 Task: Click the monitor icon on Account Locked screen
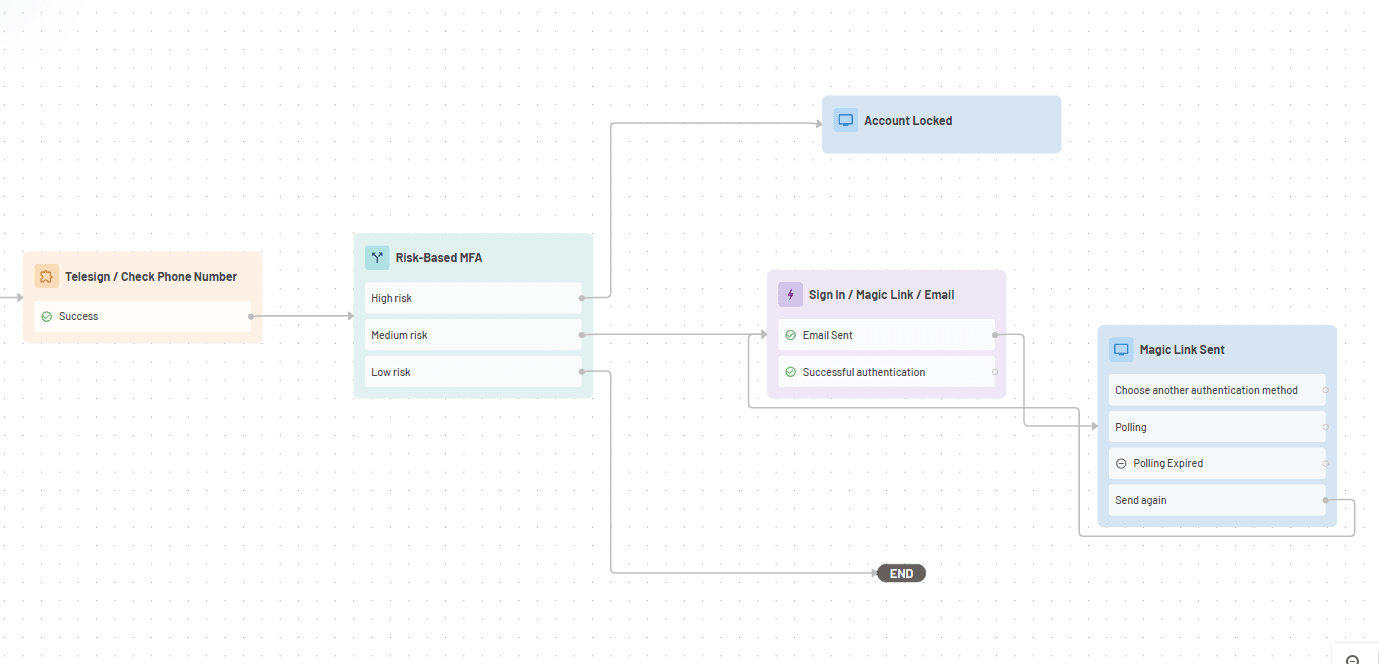point(845,119)
